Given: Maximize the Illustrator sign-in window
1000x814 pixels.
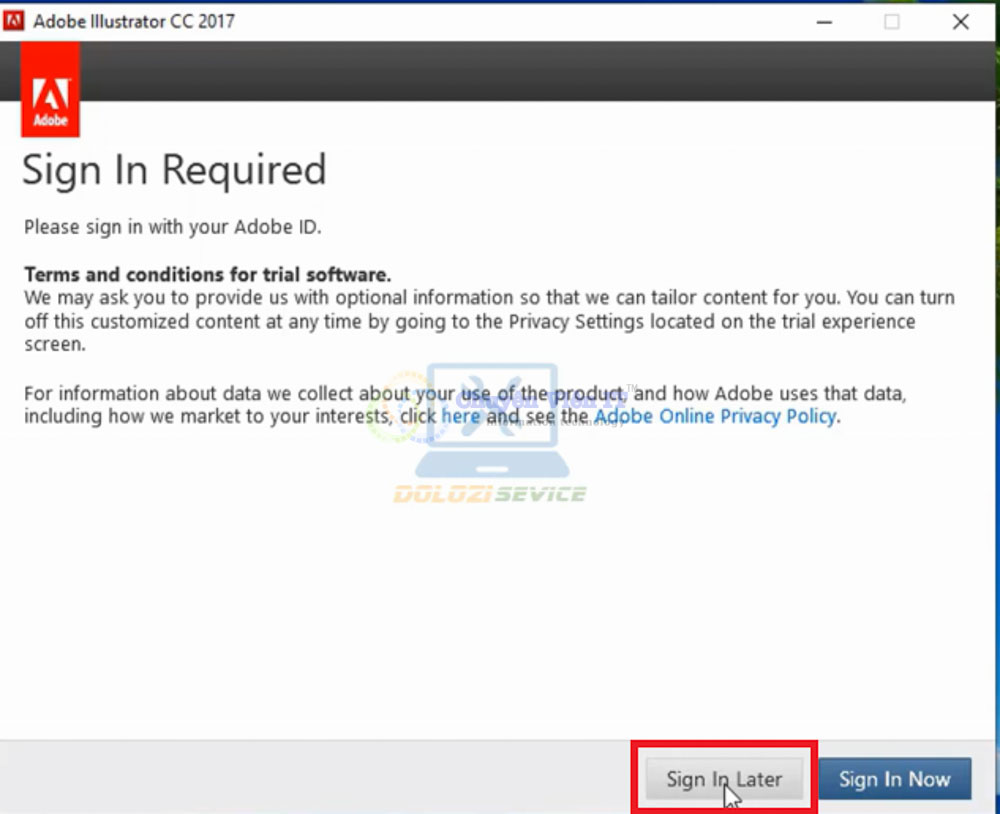Looking at the screenshot, I should click(x=891, y=21).
